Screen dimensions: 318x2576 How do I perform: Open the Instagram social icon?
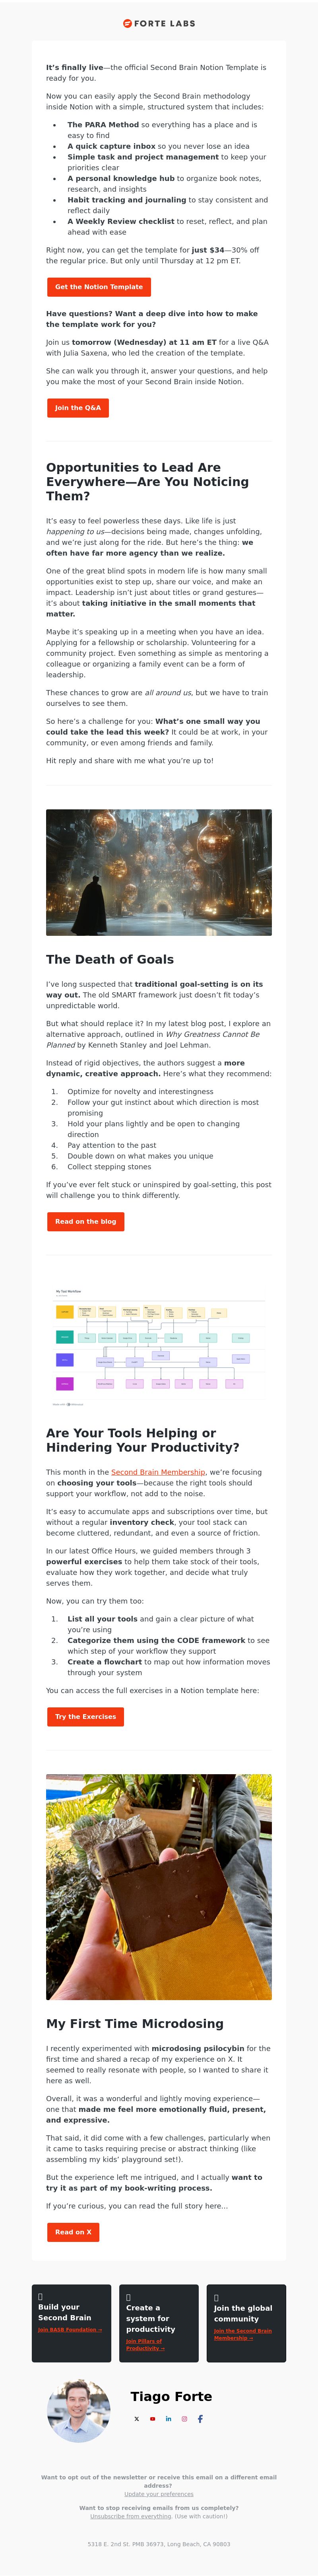(x=184, y=2418)
